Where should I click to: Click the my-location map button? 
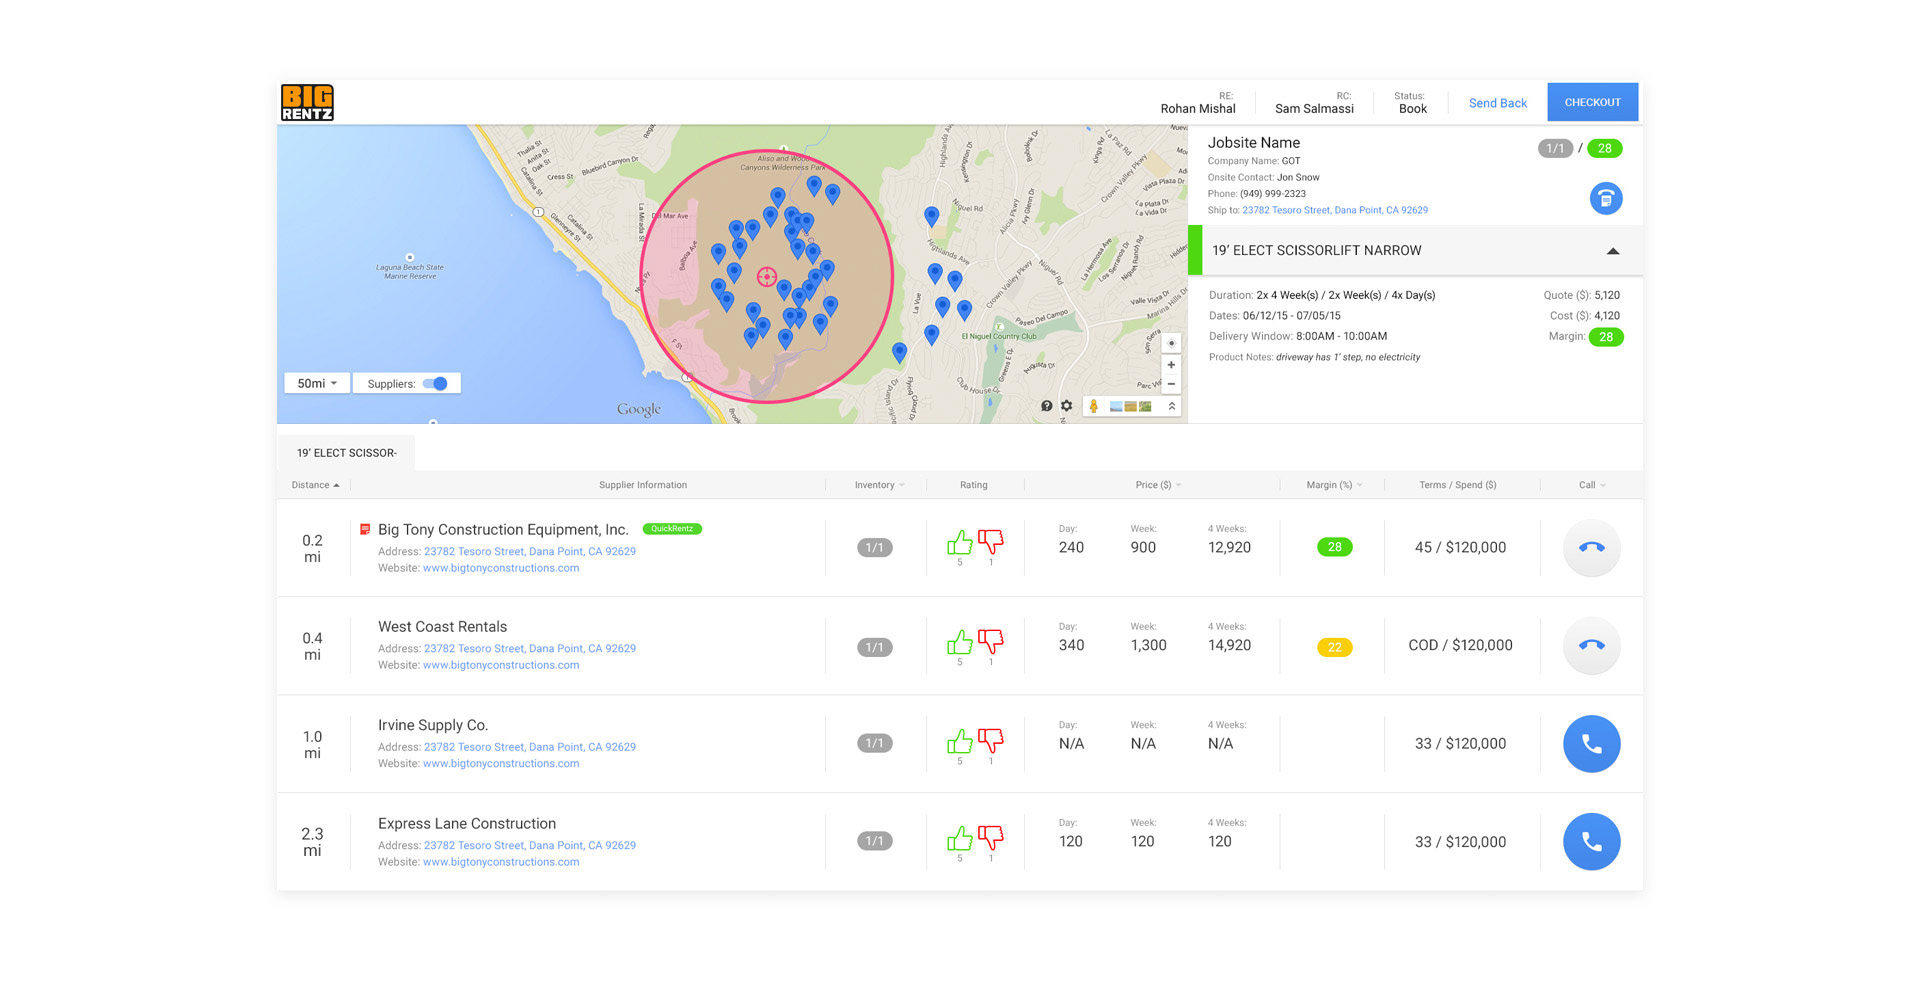pos(1171,343)
